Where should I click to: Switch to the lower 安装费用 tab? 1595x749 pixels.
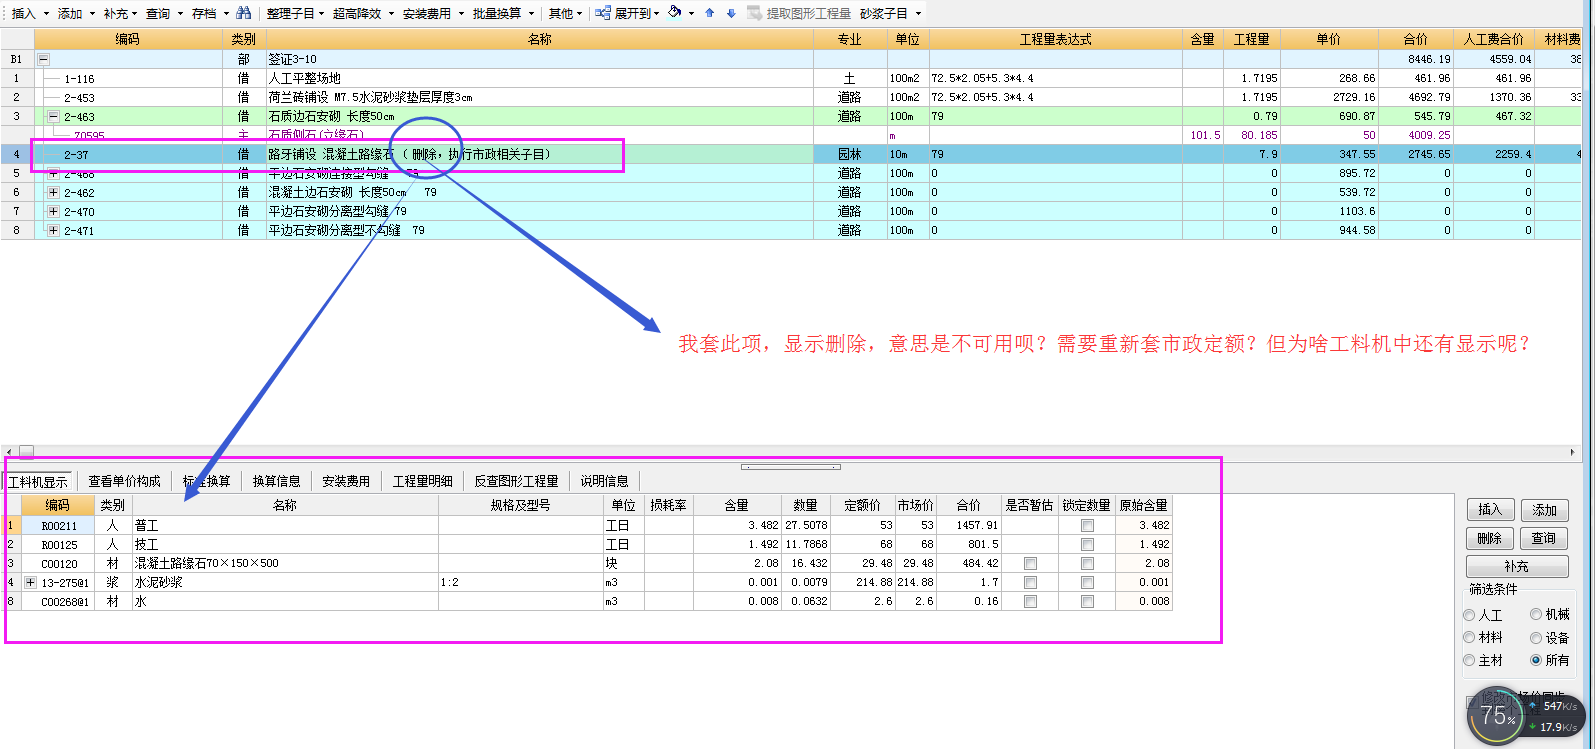pos(346,481)
